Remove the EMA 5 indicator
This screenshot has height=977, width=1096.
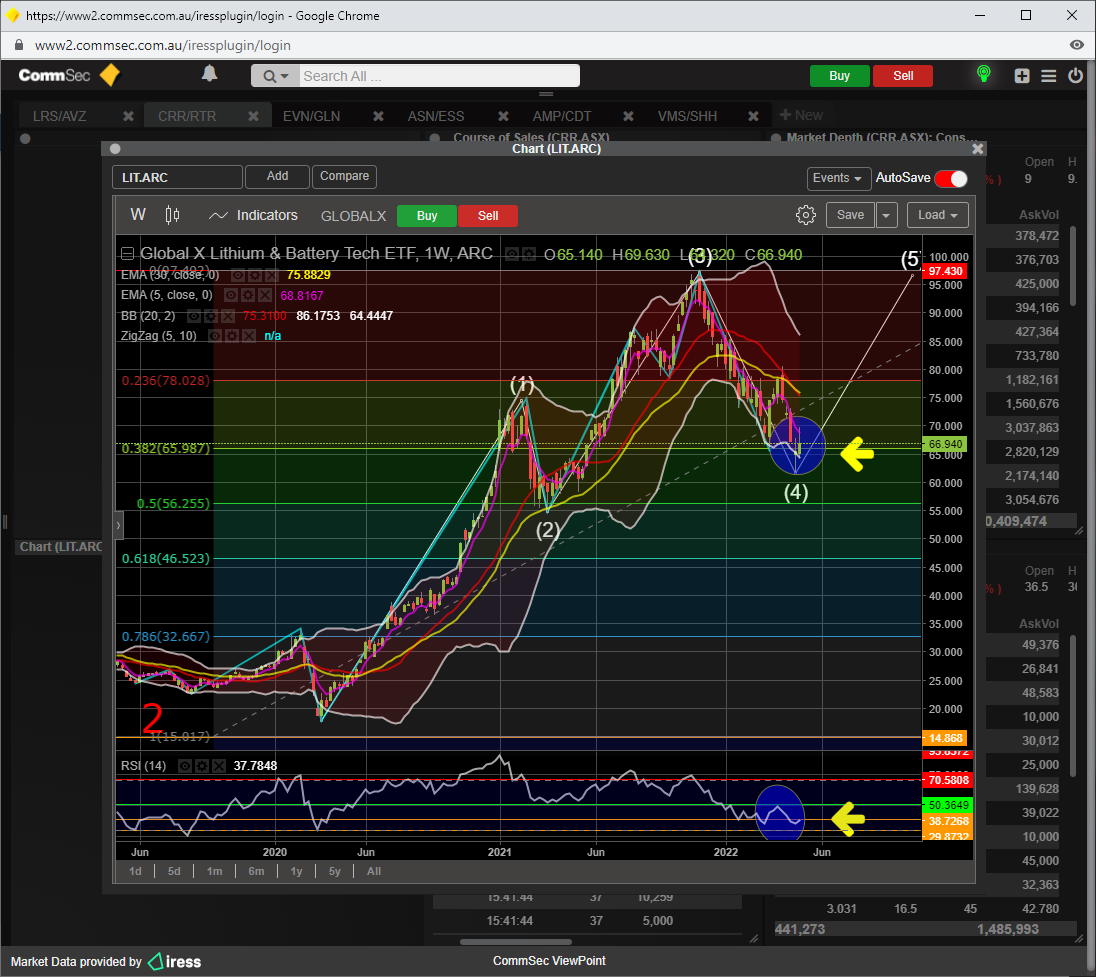point(264,296)
